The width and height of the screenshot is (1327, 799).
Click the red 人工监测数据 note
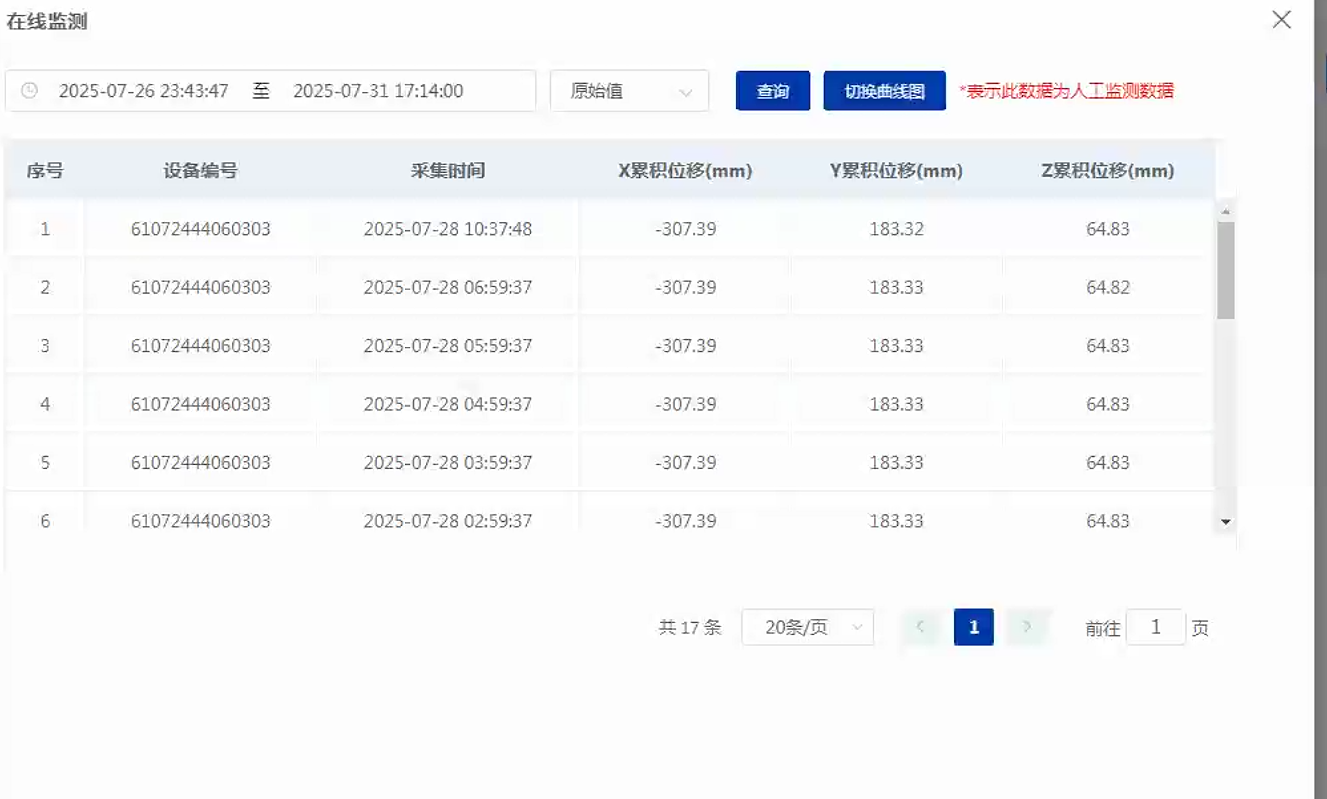(x=1066, y=91)
